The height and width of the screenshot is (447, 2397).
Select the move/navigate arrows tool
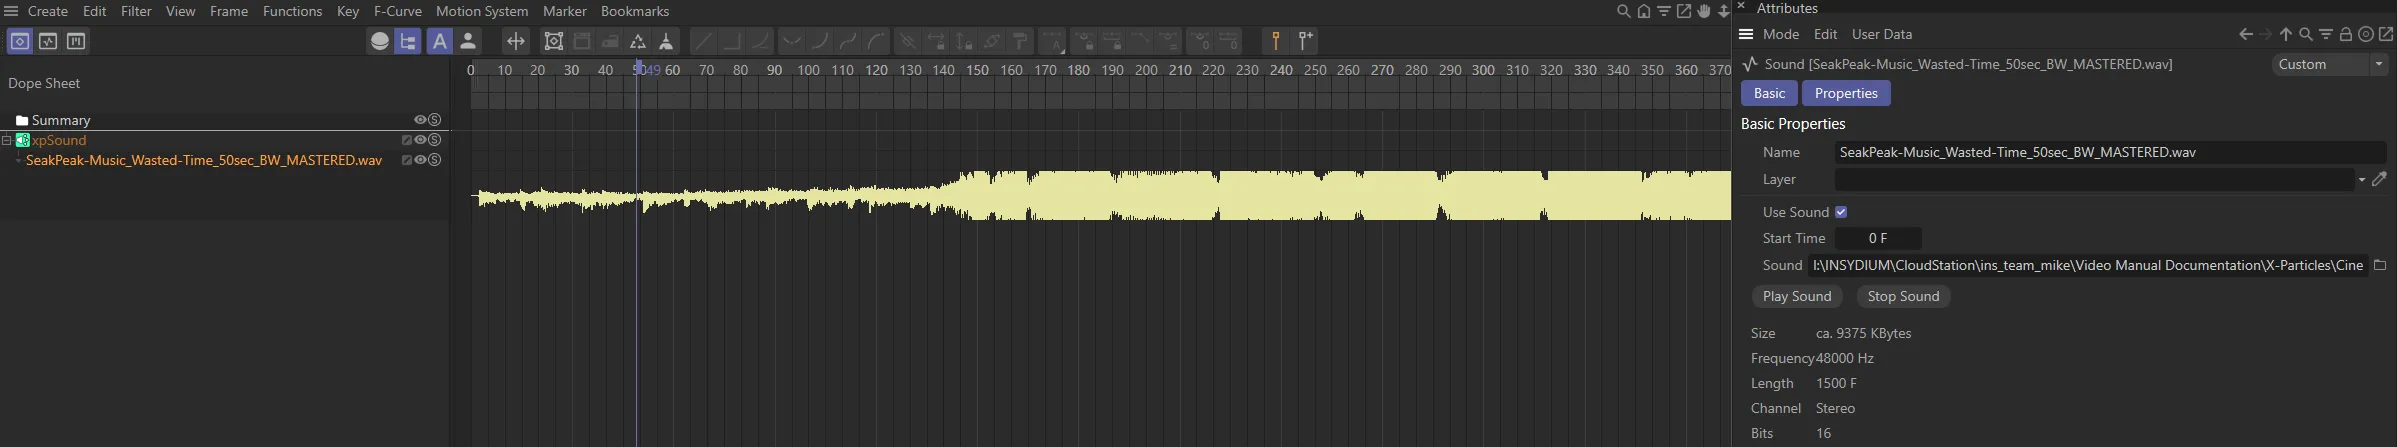tap(516, 41)
